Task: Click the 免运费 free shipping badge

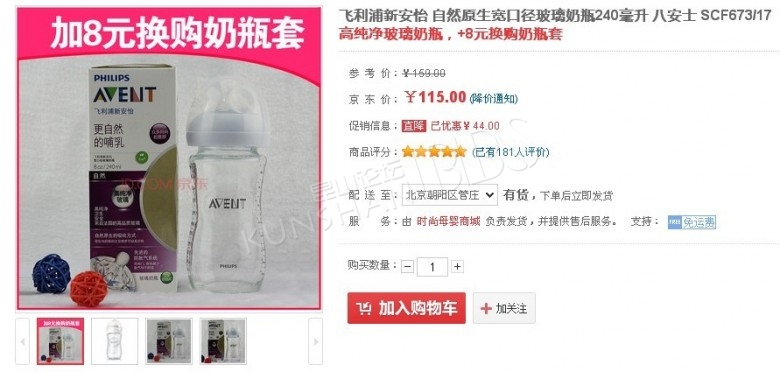Action: [691, 222]
